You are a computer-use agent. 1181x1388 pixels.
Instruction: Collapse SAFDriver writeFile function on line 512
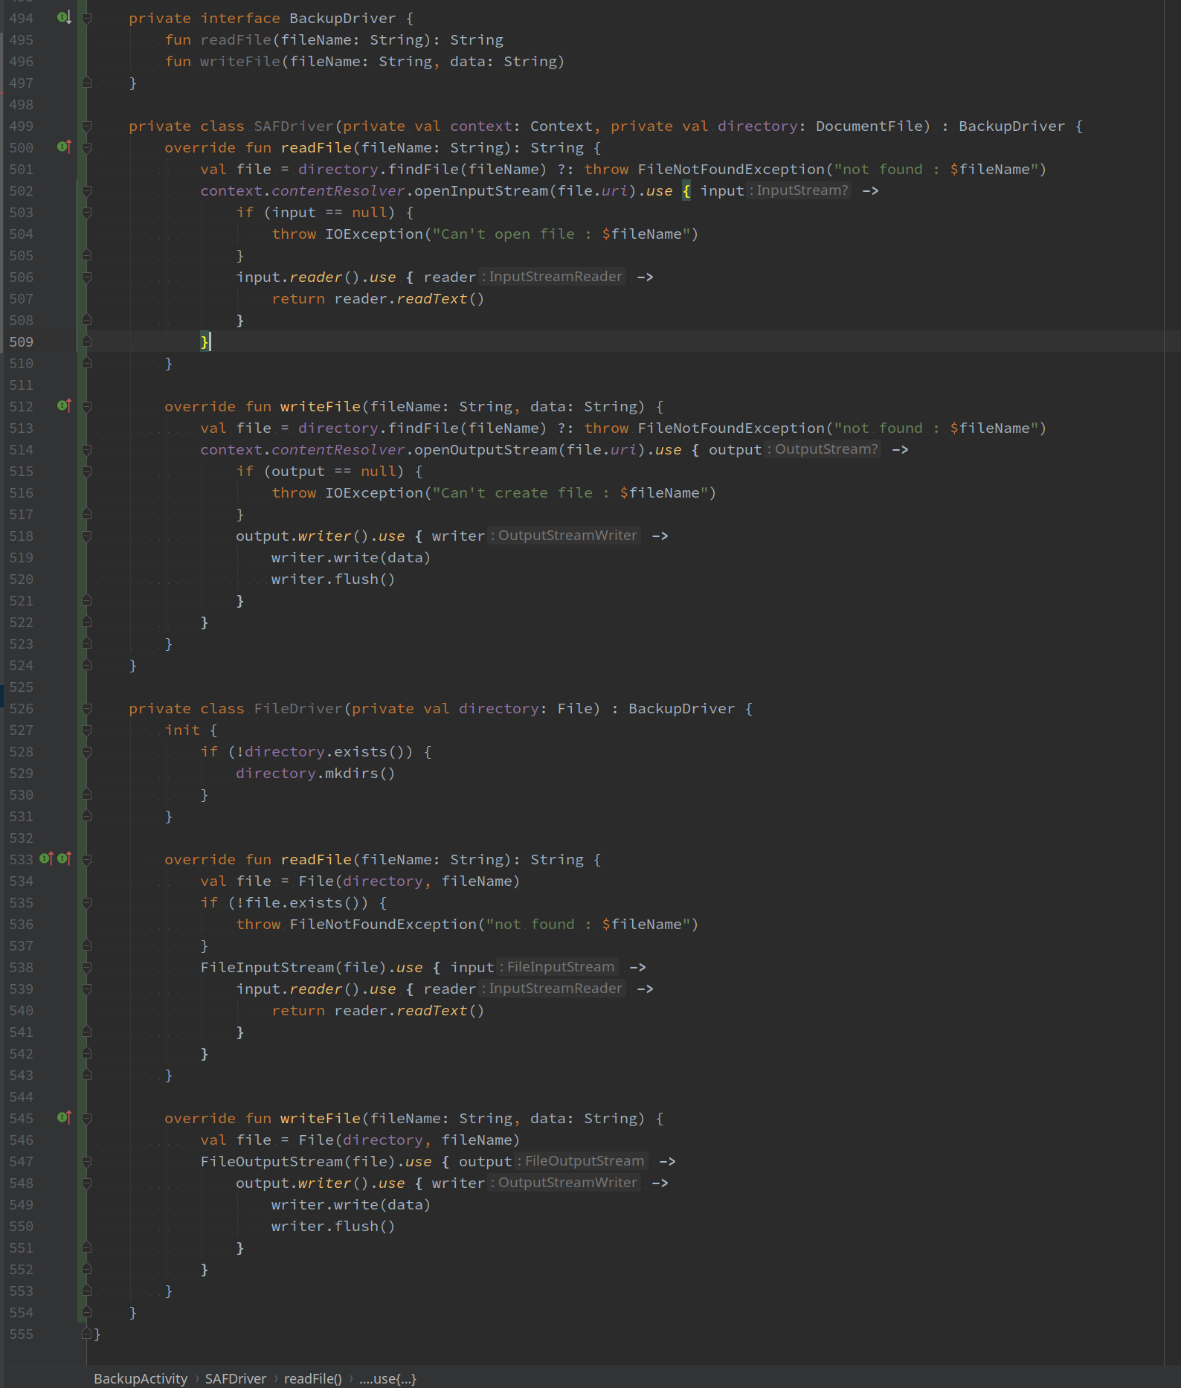(87, 406)
